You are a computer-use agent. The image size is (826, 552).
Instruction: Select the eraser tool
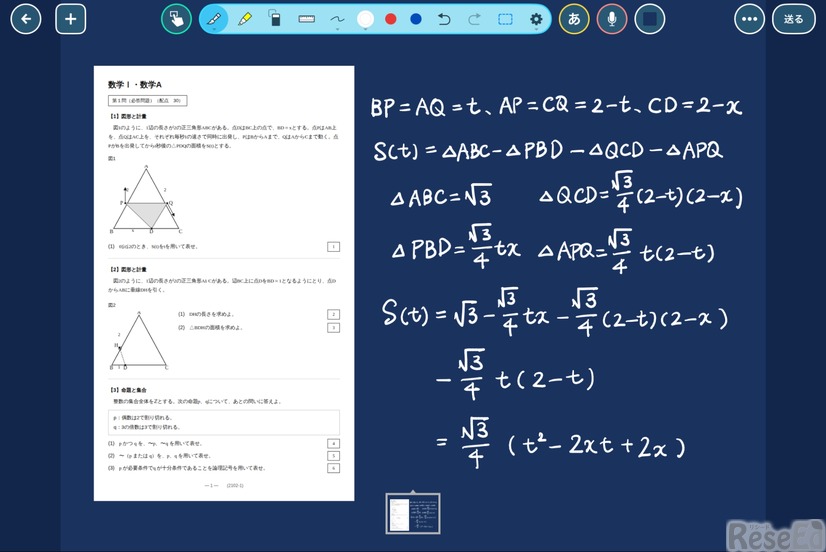[274, 18]
